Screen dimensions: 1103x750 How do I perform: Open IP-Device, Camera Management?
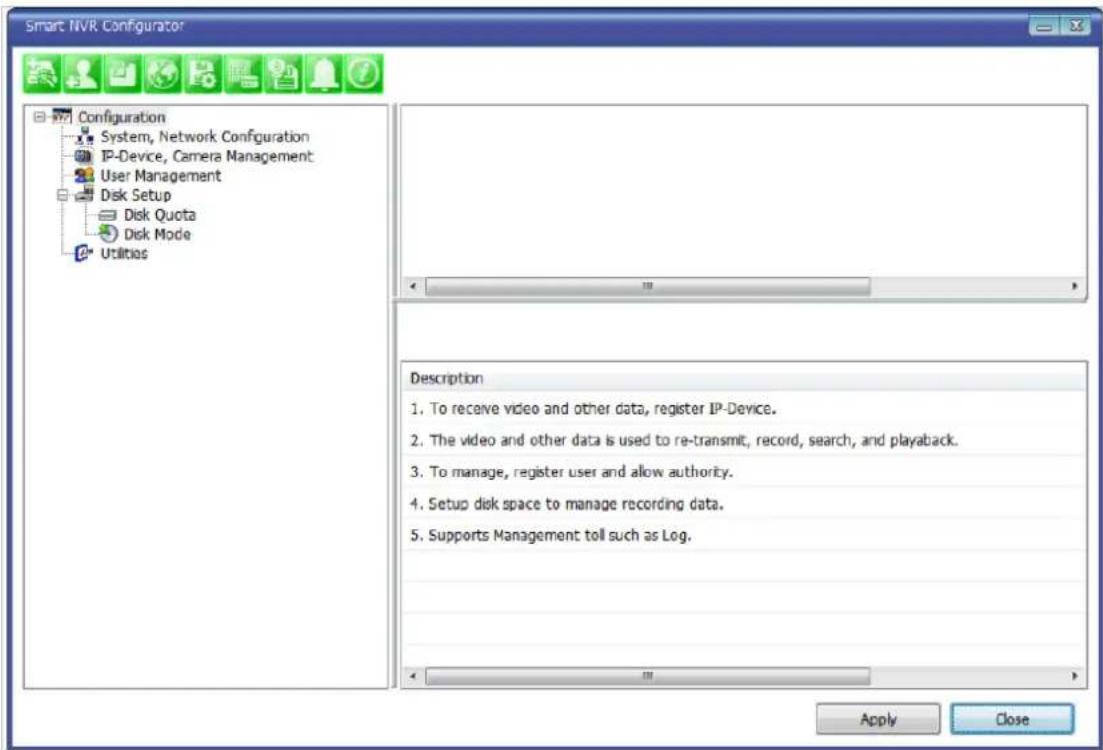point(207,156)
